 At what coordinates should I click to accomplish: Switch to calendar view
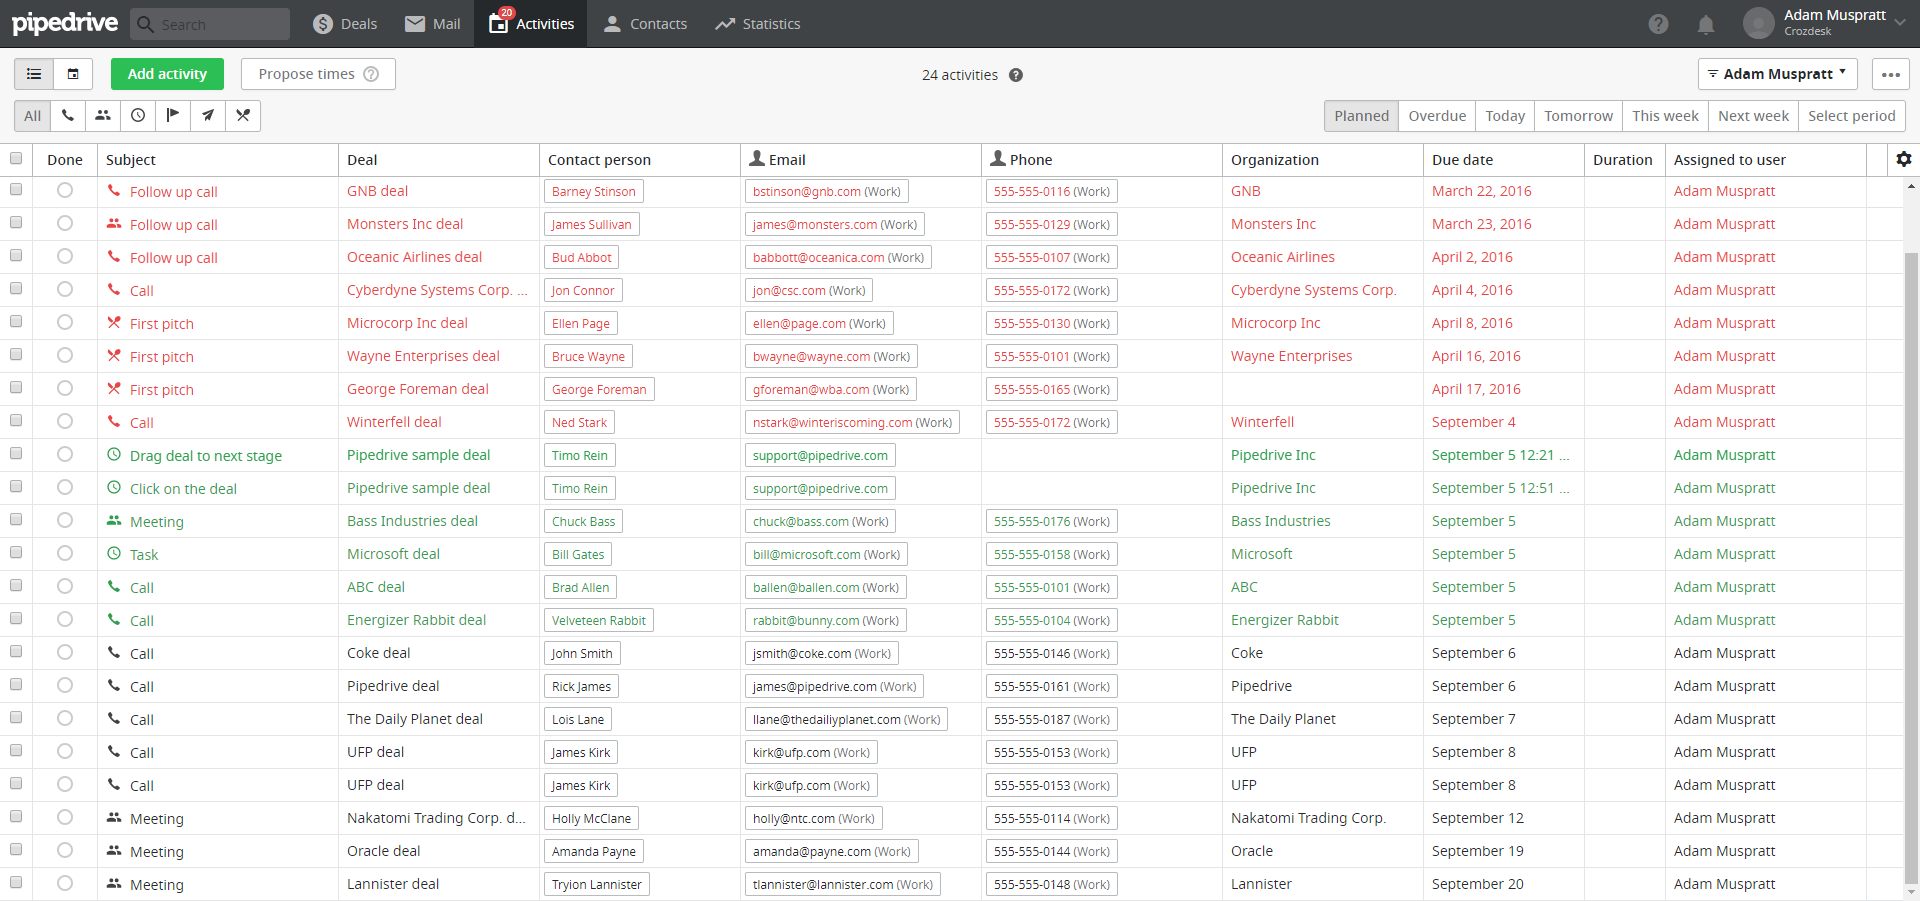pos(73,74)
